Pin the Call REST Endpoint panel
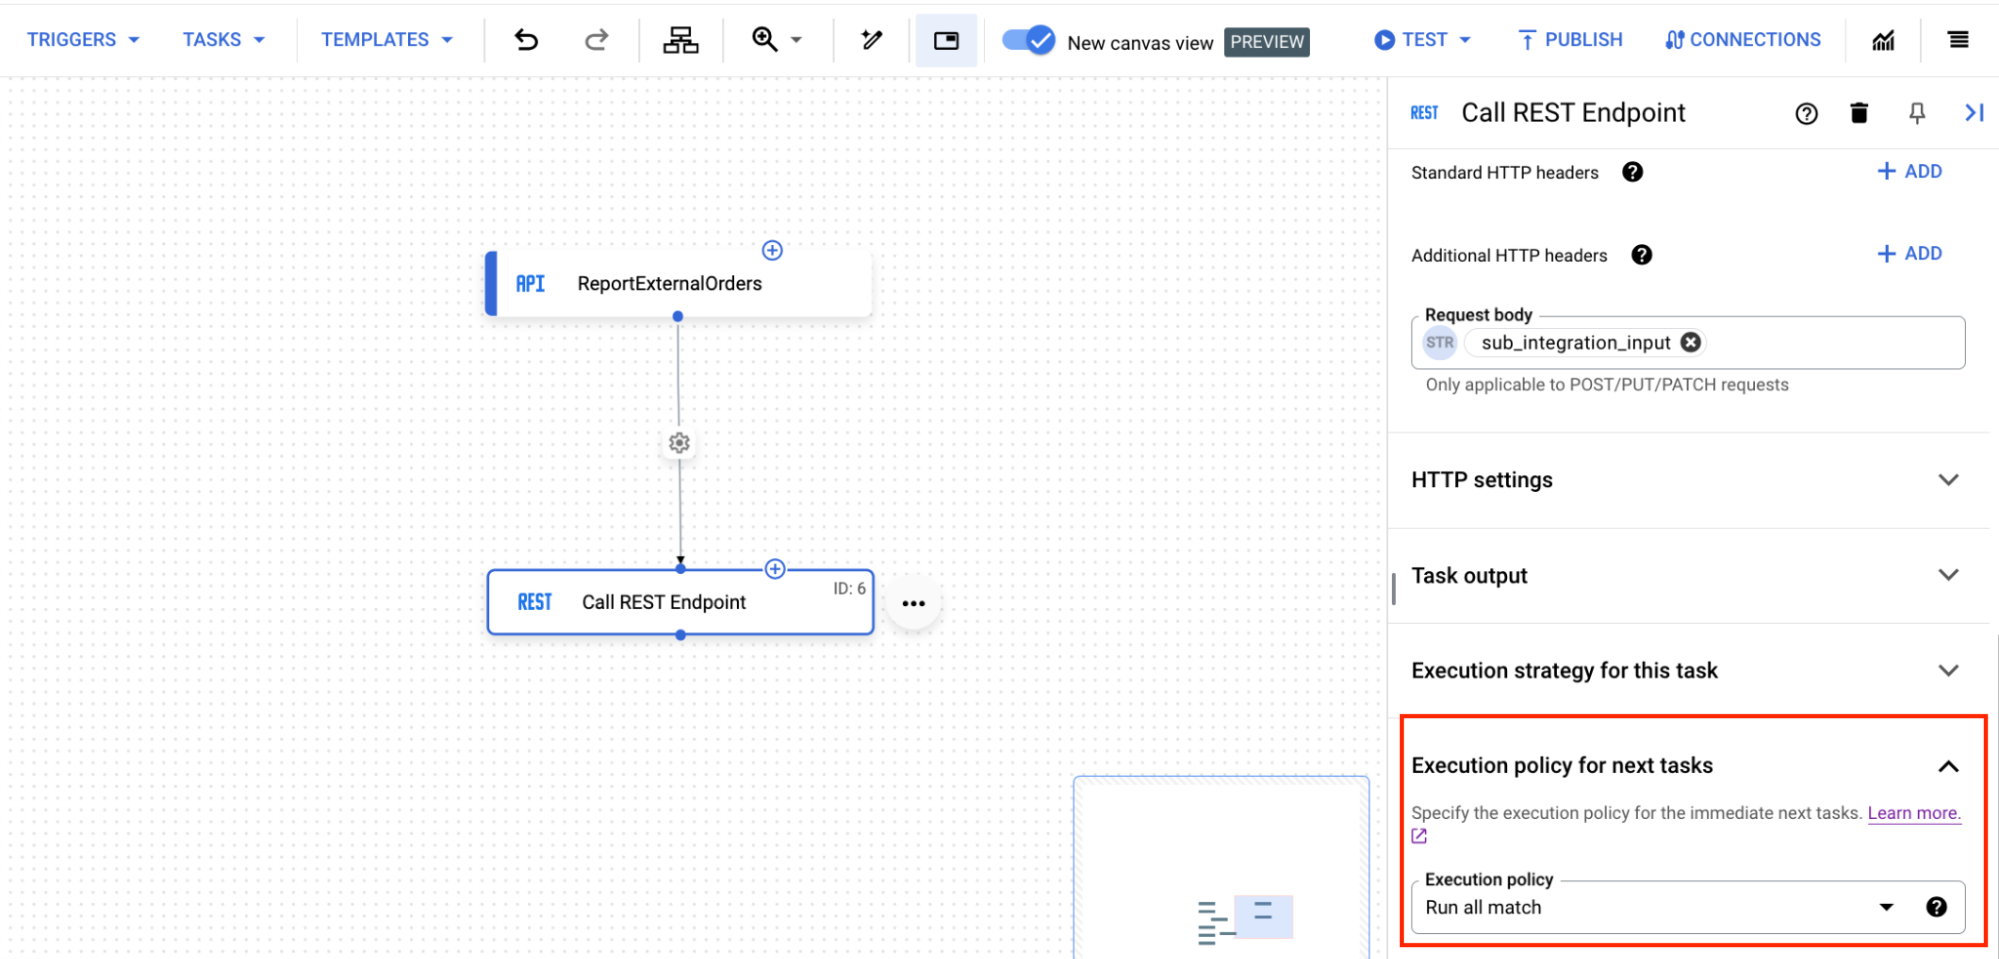This screenshot has height=959, width=1999. pos(1917,113)
